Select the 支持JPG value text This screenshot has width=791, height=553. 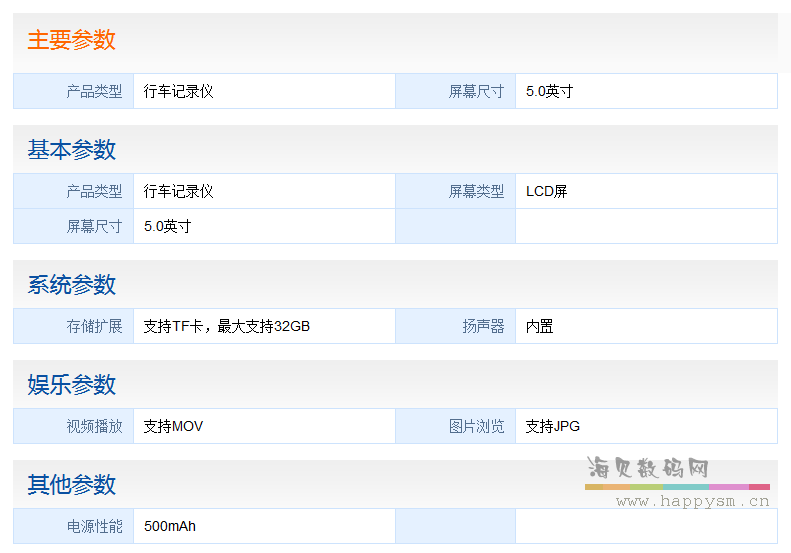tap(552, 426)
